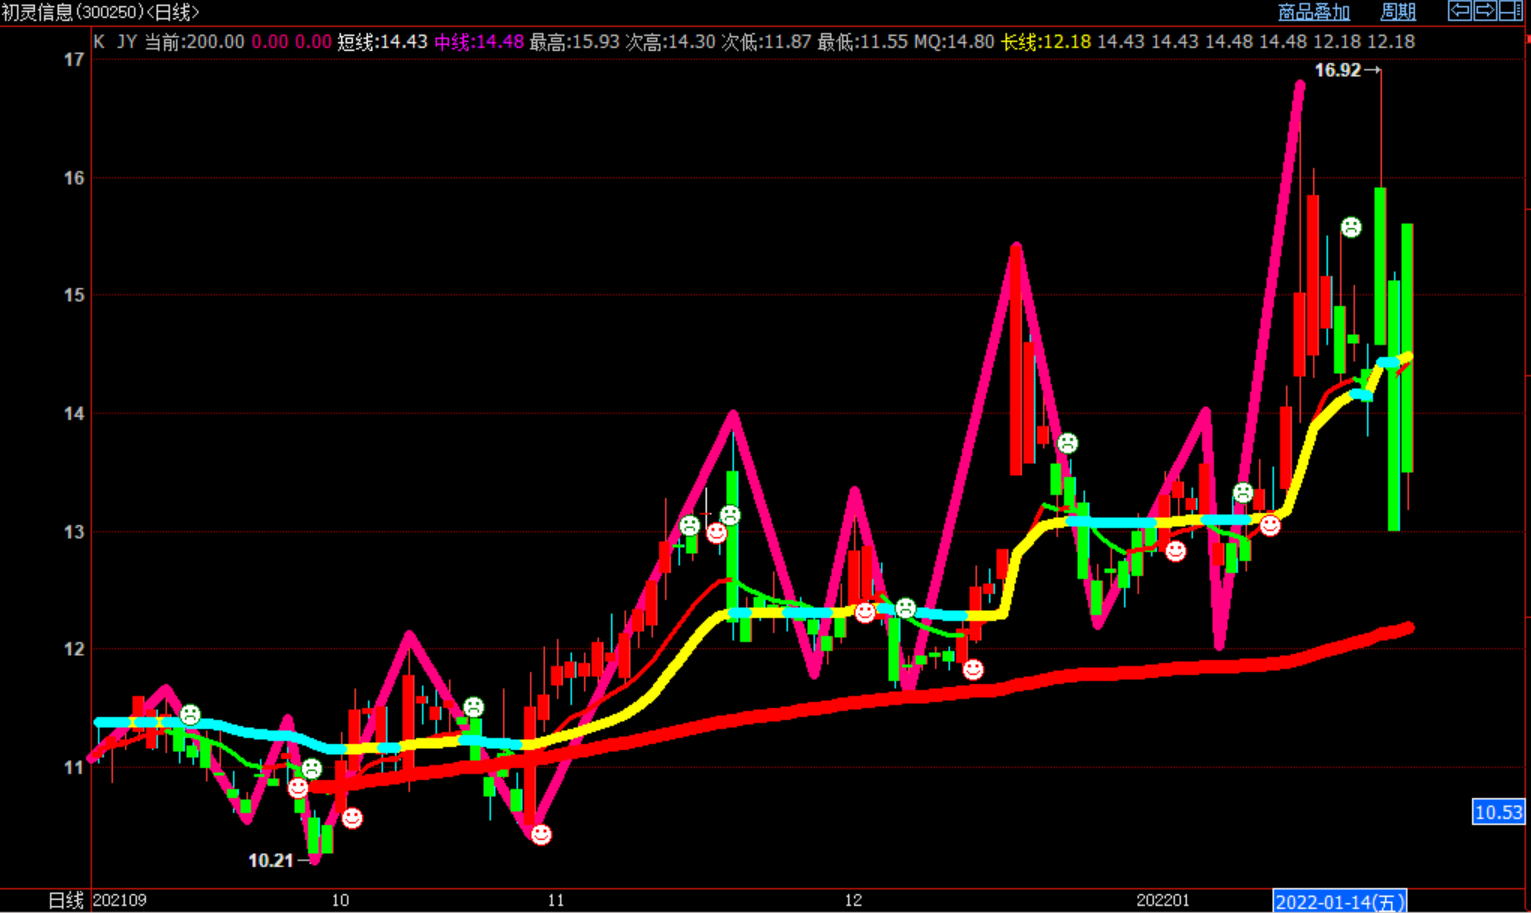The width and height of the screenshot is (1531, 913).
Task: Click the JY indicator name in the header
Action: pyautogui.click(x=127, y=42)
